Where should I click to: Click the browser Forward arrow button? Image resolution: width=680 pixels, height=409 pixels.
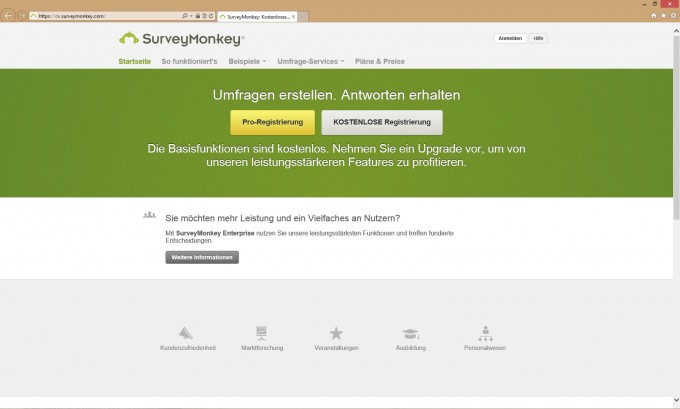(x=22, y=16)
